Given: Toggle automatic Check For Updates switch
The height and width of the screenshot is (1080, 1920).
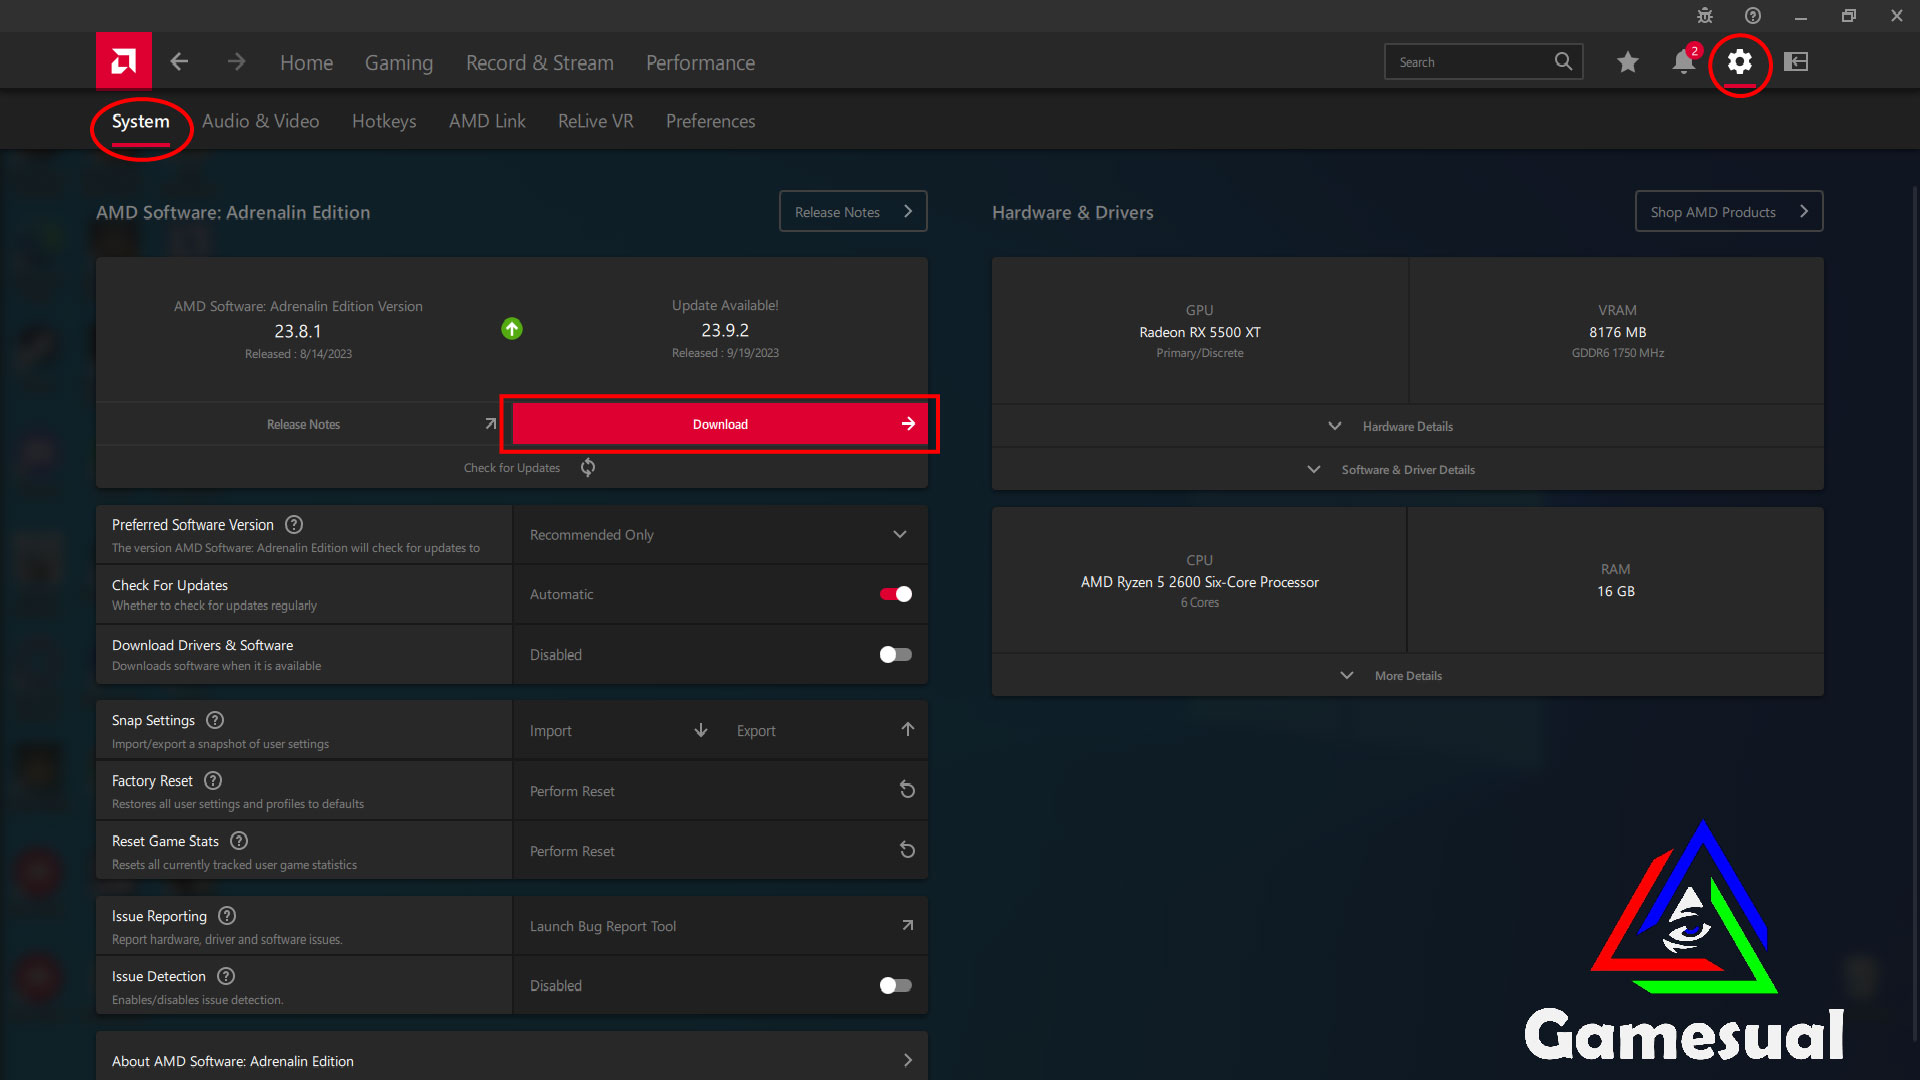Looking at the screenshot, I should [896, 594].
